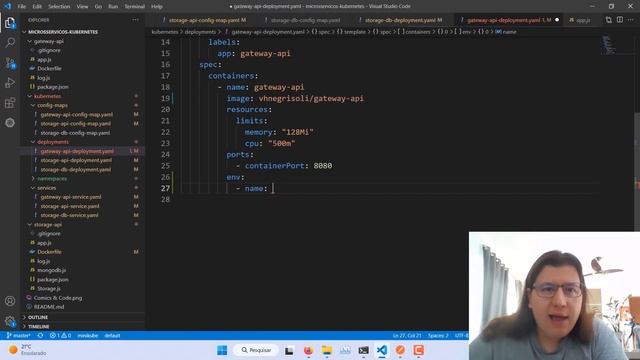The height and width of the screenshot is (360, 640).
Task: Collapse the deployments folder
Action: coord(53,142)
